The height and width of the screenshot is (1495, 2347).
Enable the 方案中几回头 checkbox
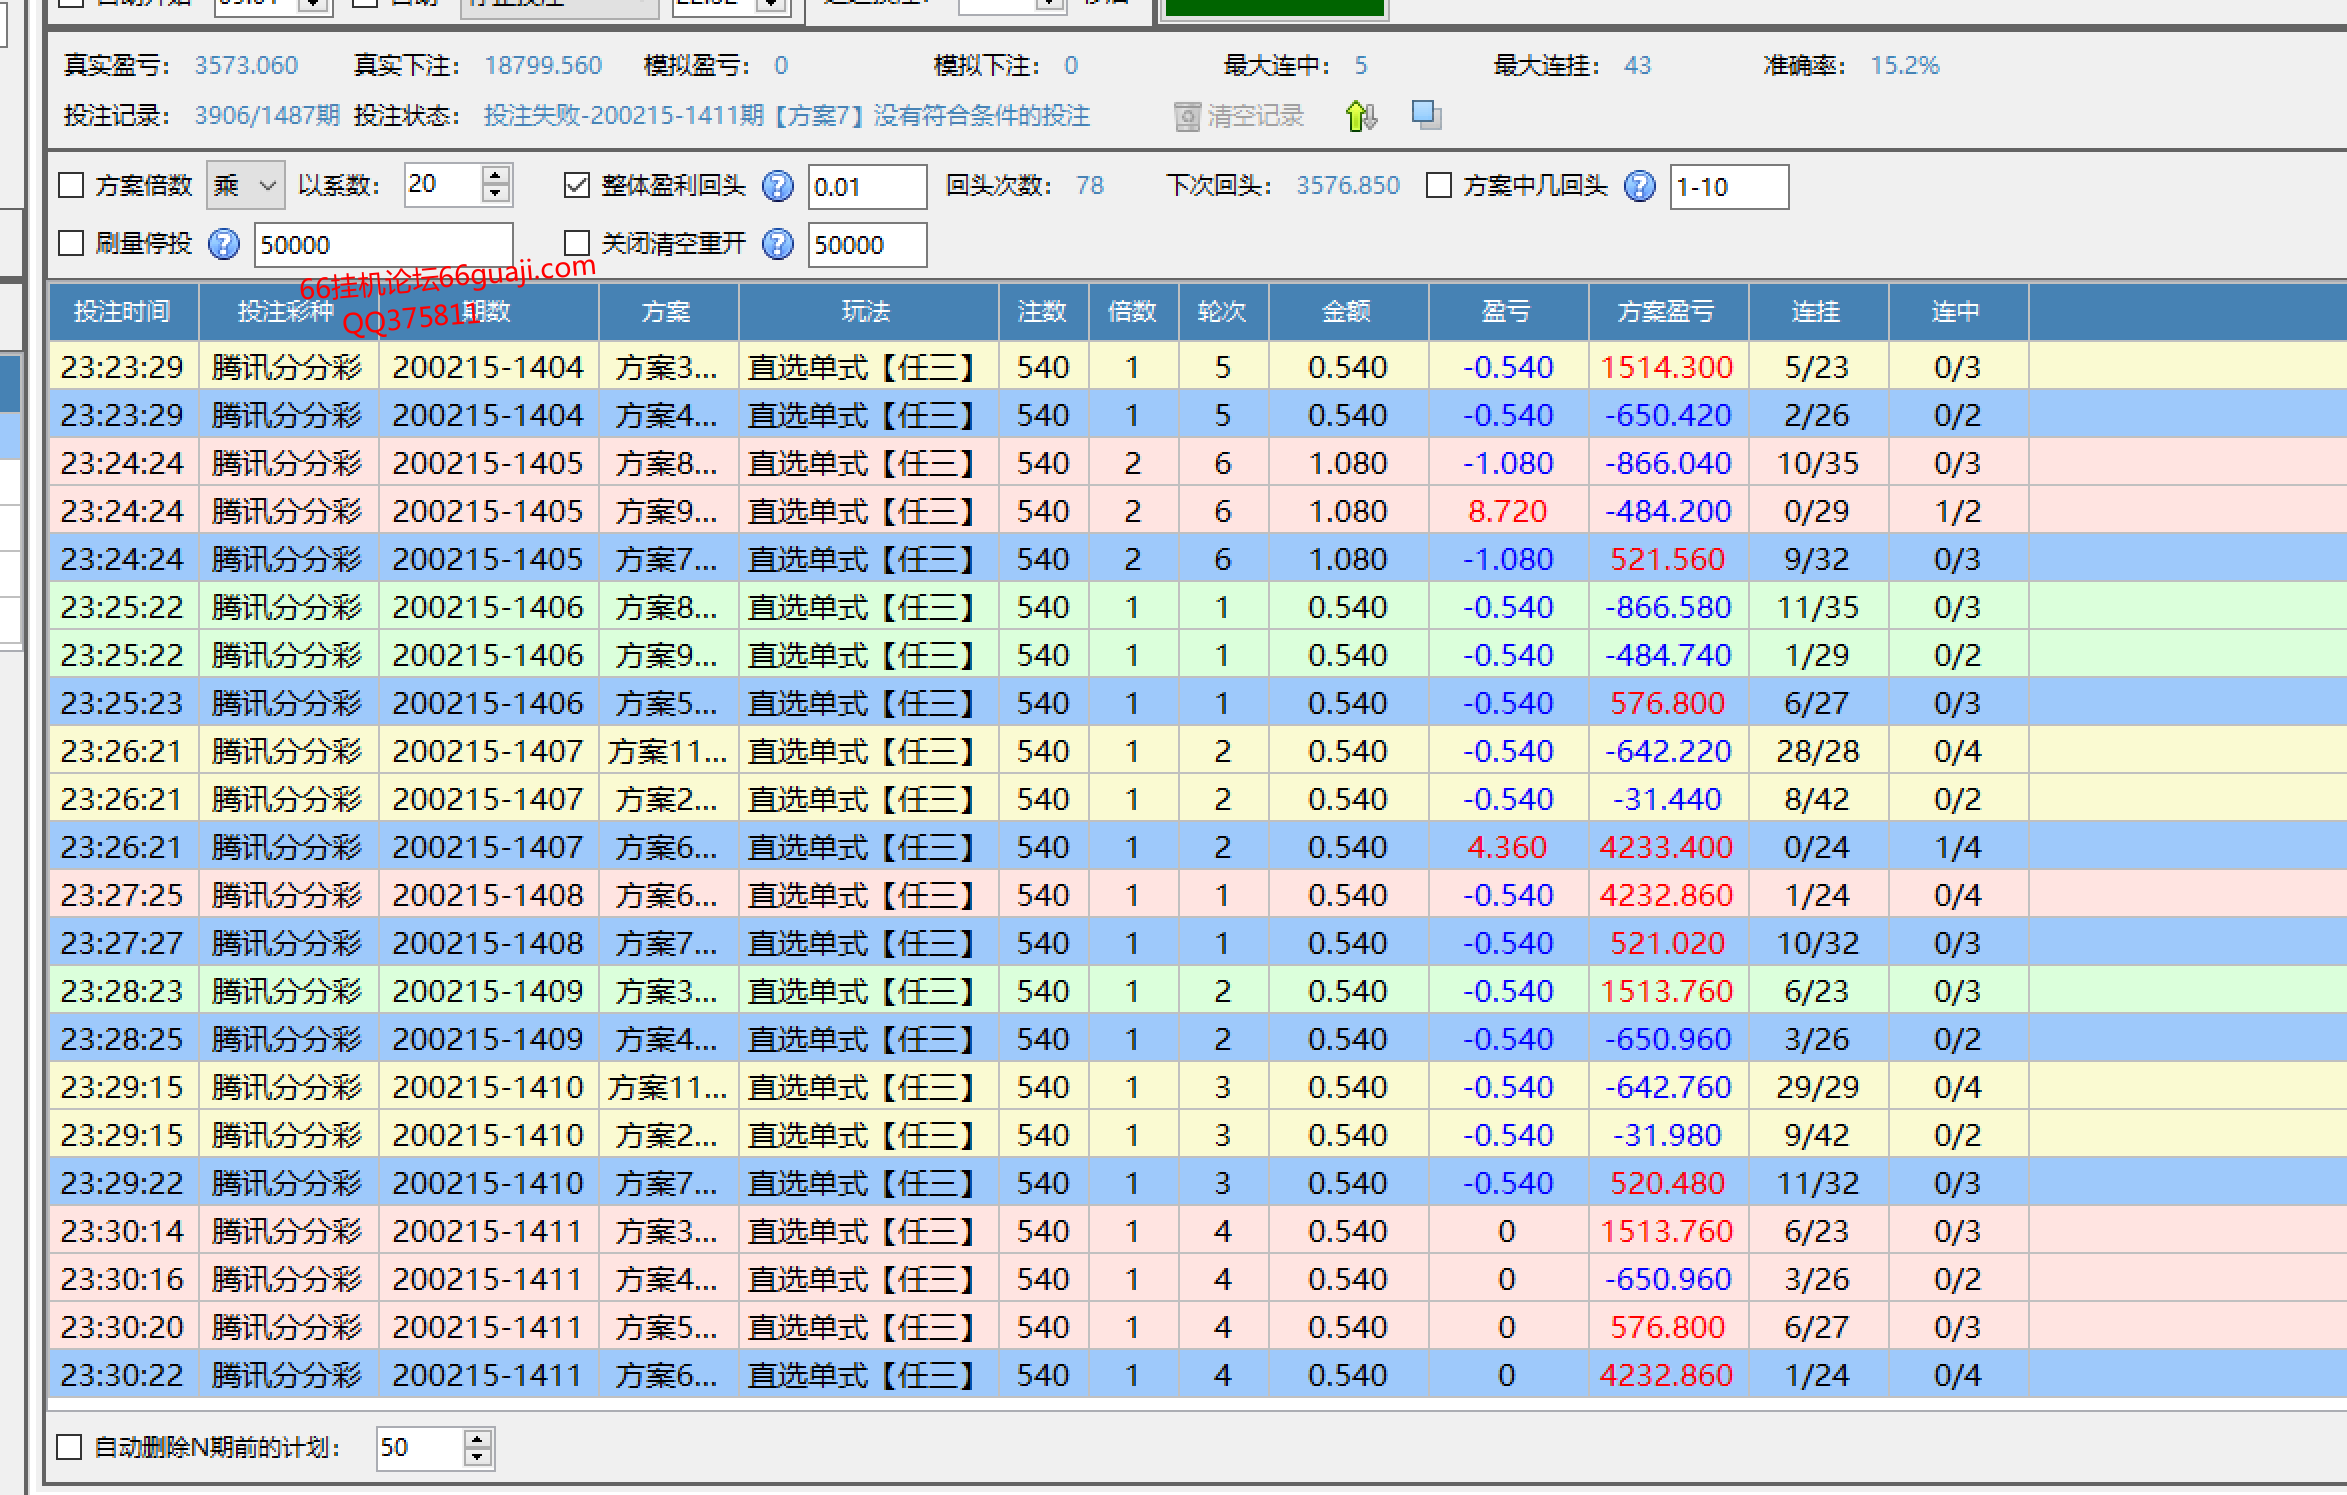click(1439, 186)
